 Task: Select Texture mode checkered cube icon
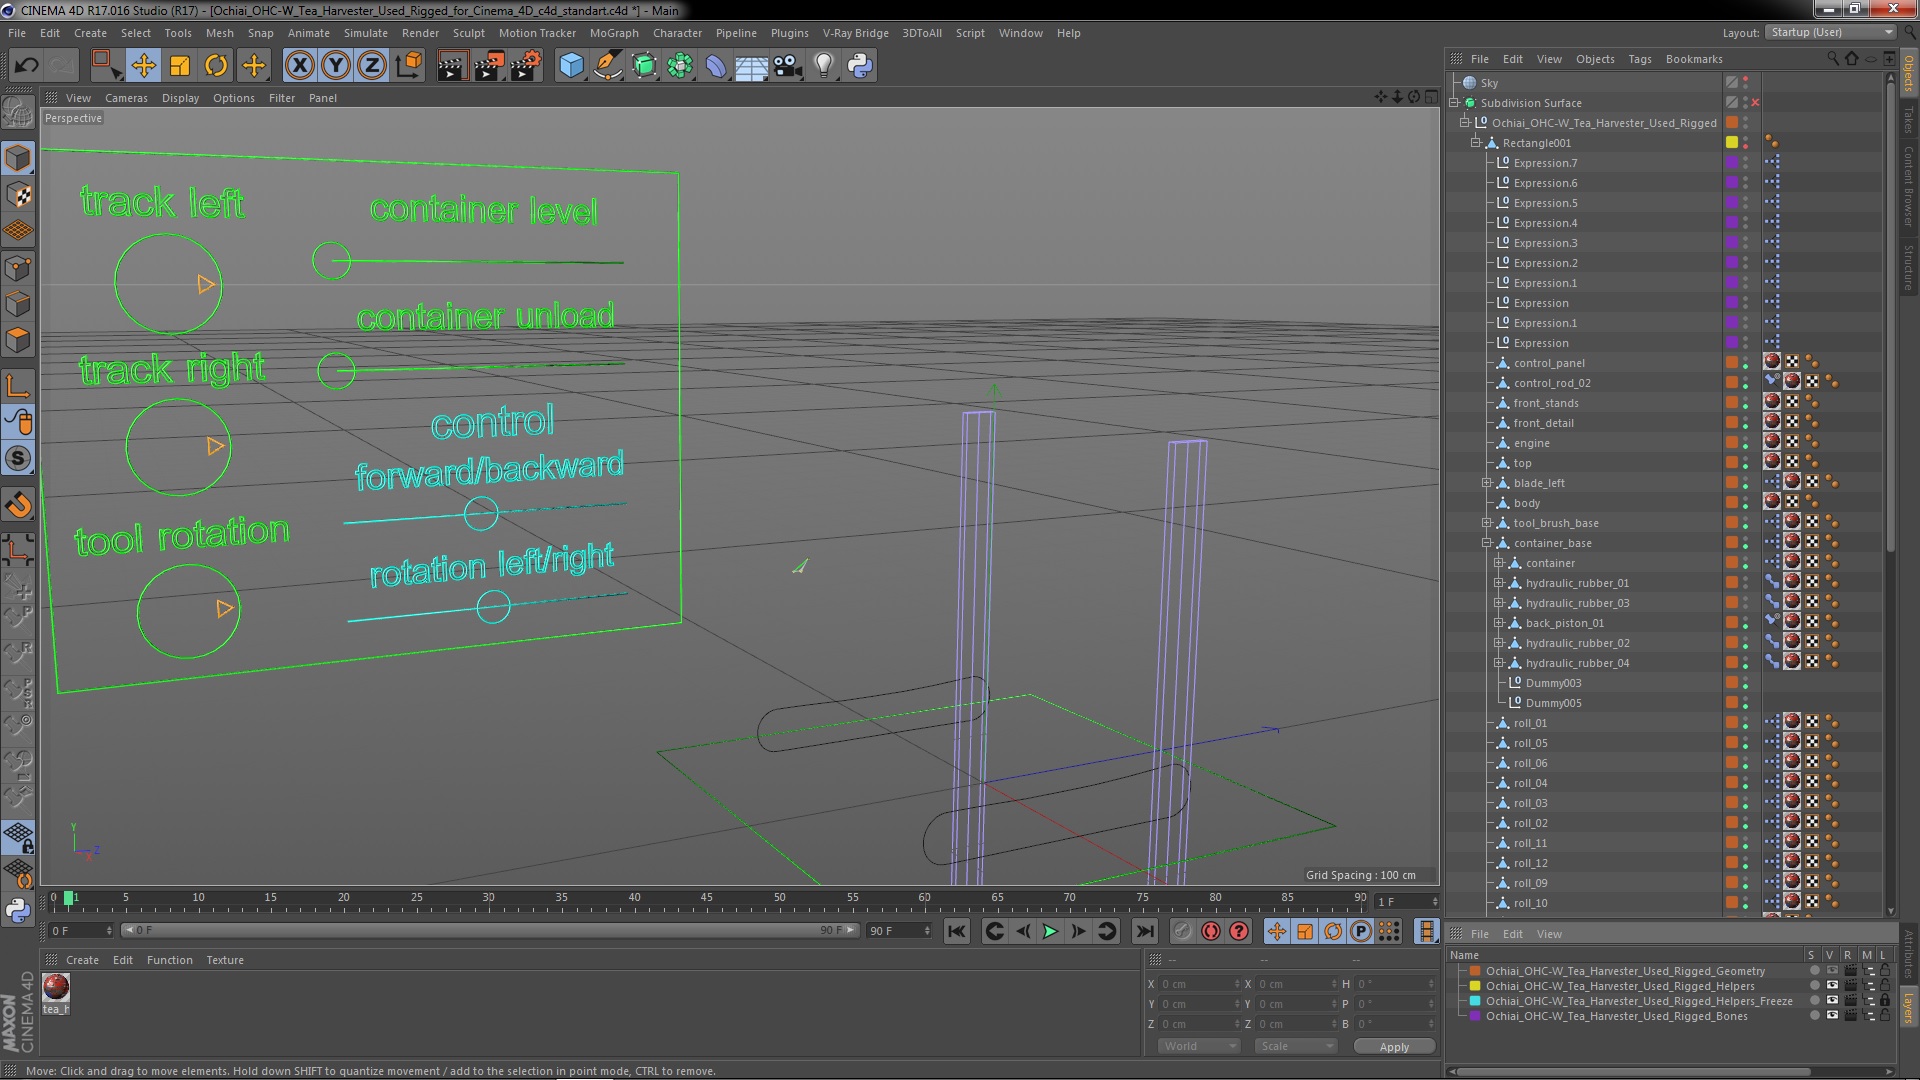click(18, 195)
